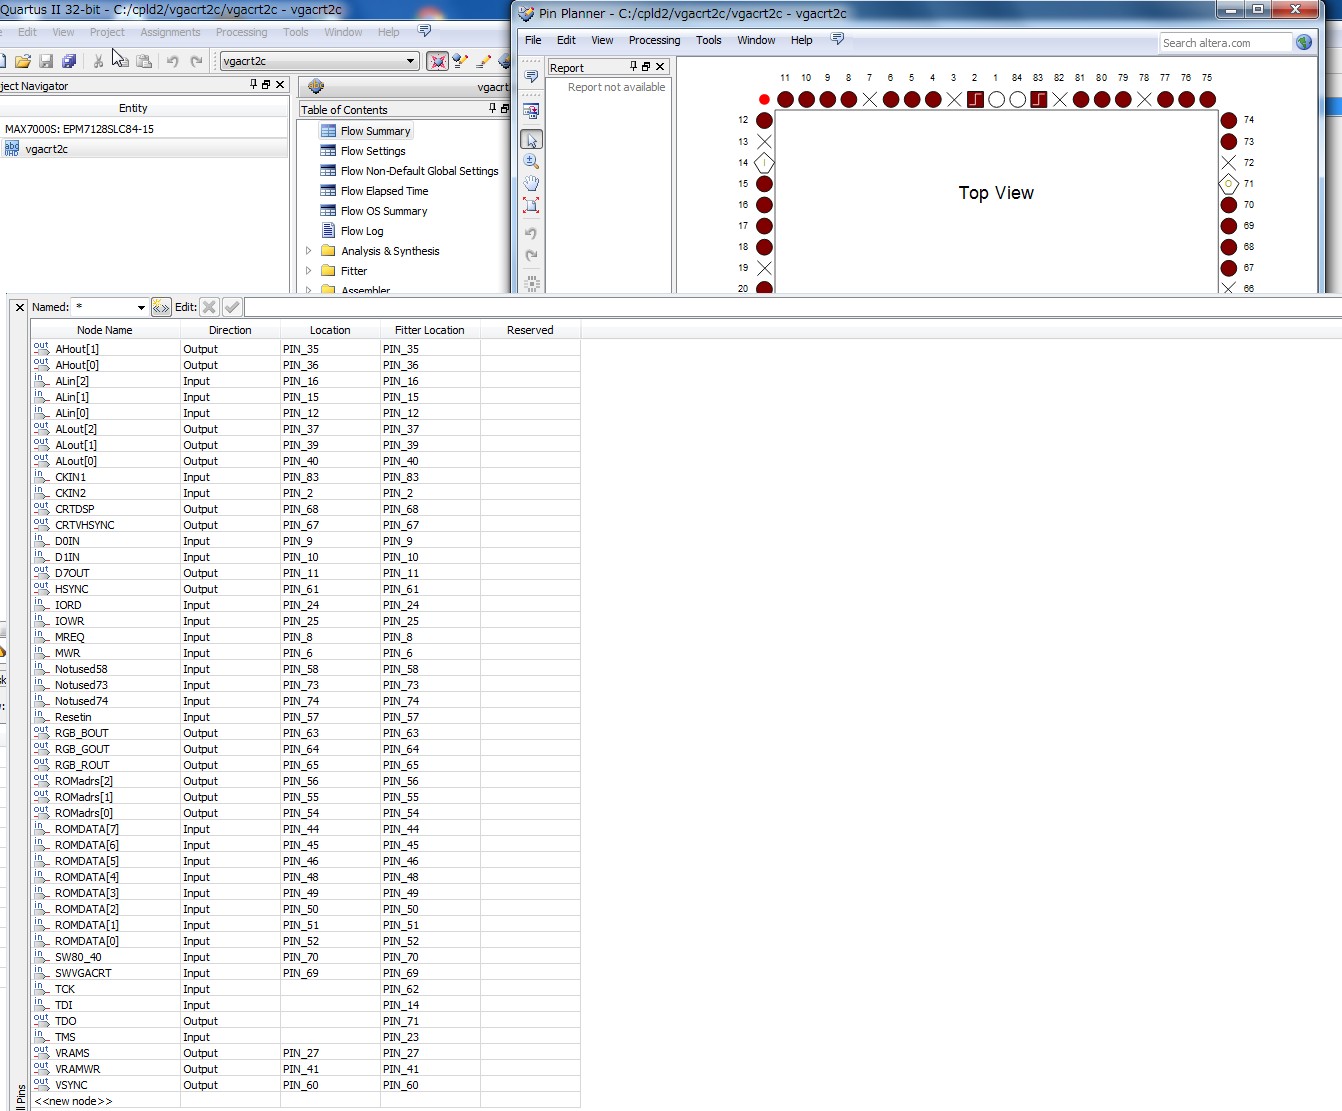Click the pencil-with-checkmark toolbar icon
Screen dimensions: 1342x1111
[x=460, y=61]
